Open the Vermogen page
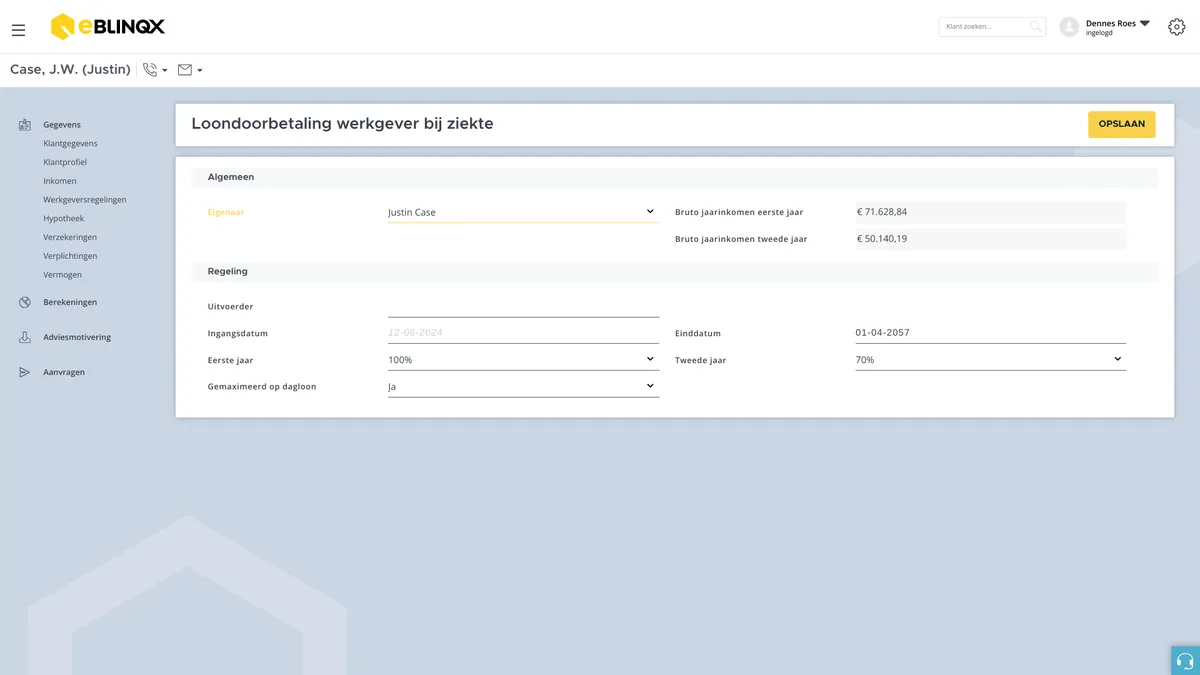 pyautogui.click(x=63, y=275)
